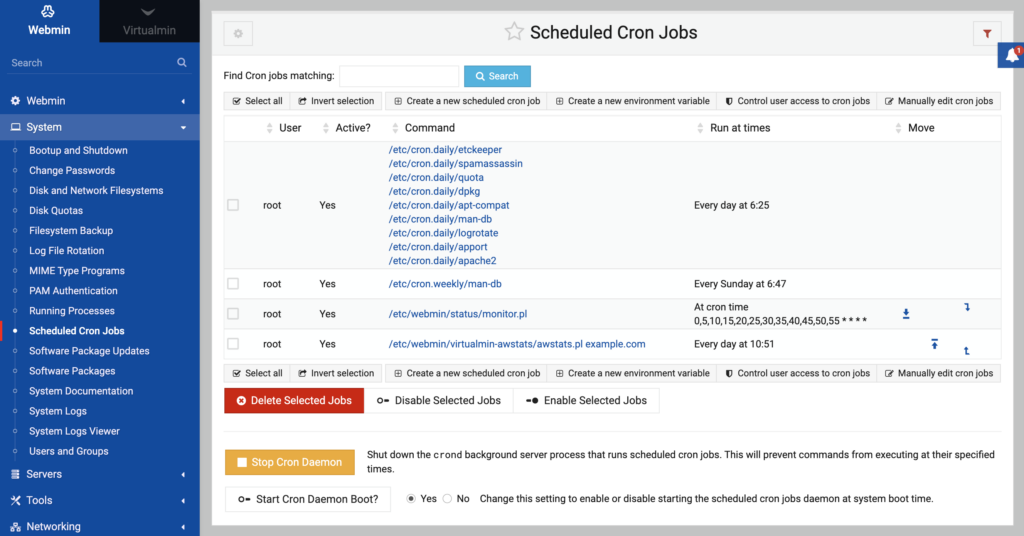Click Enable Selected Jobs button
This screenshot has width=1024, height=536.
[586, 401]
